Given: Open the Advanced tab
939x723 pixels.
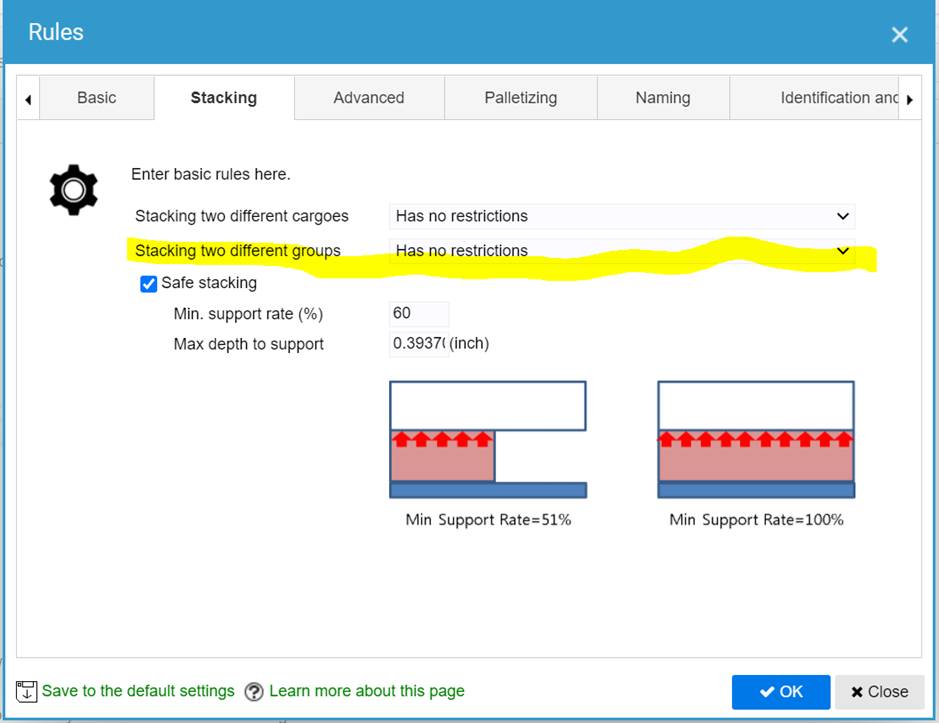Looking at the screenshot, I should [x=369, y=98].
